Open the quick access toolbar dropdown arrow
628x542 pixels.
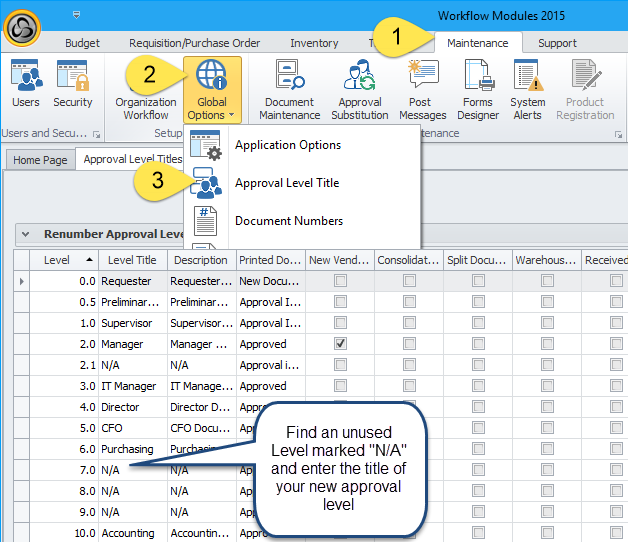(77, 16)
